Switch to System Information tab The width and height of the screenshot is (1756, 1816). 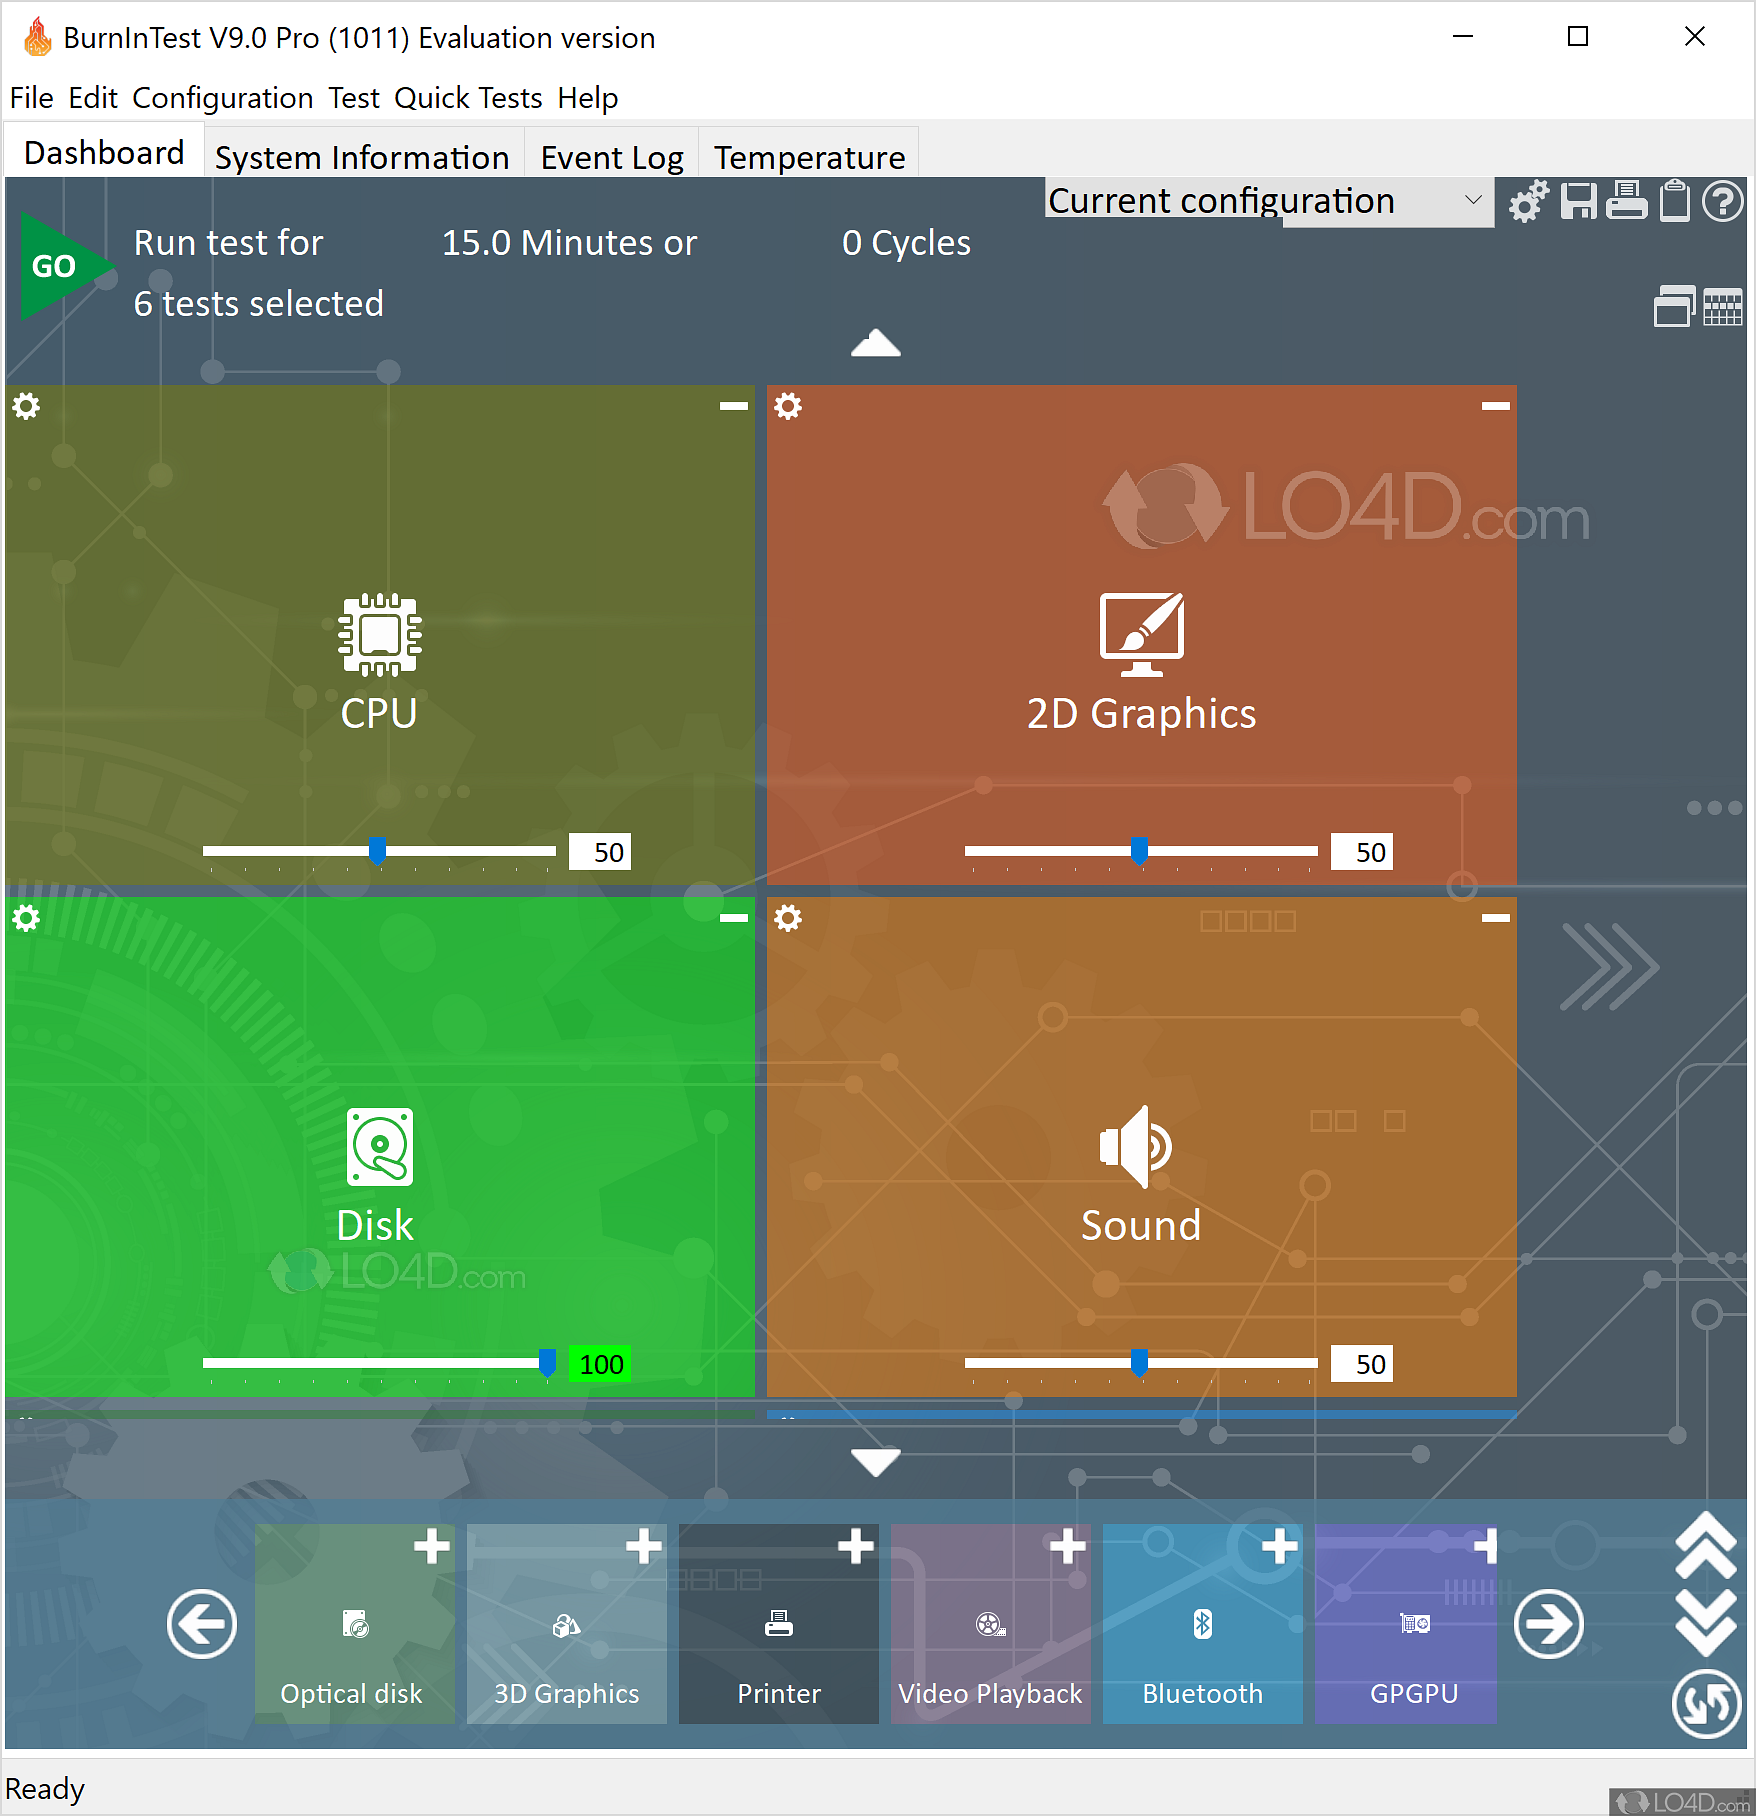(363, 157)
